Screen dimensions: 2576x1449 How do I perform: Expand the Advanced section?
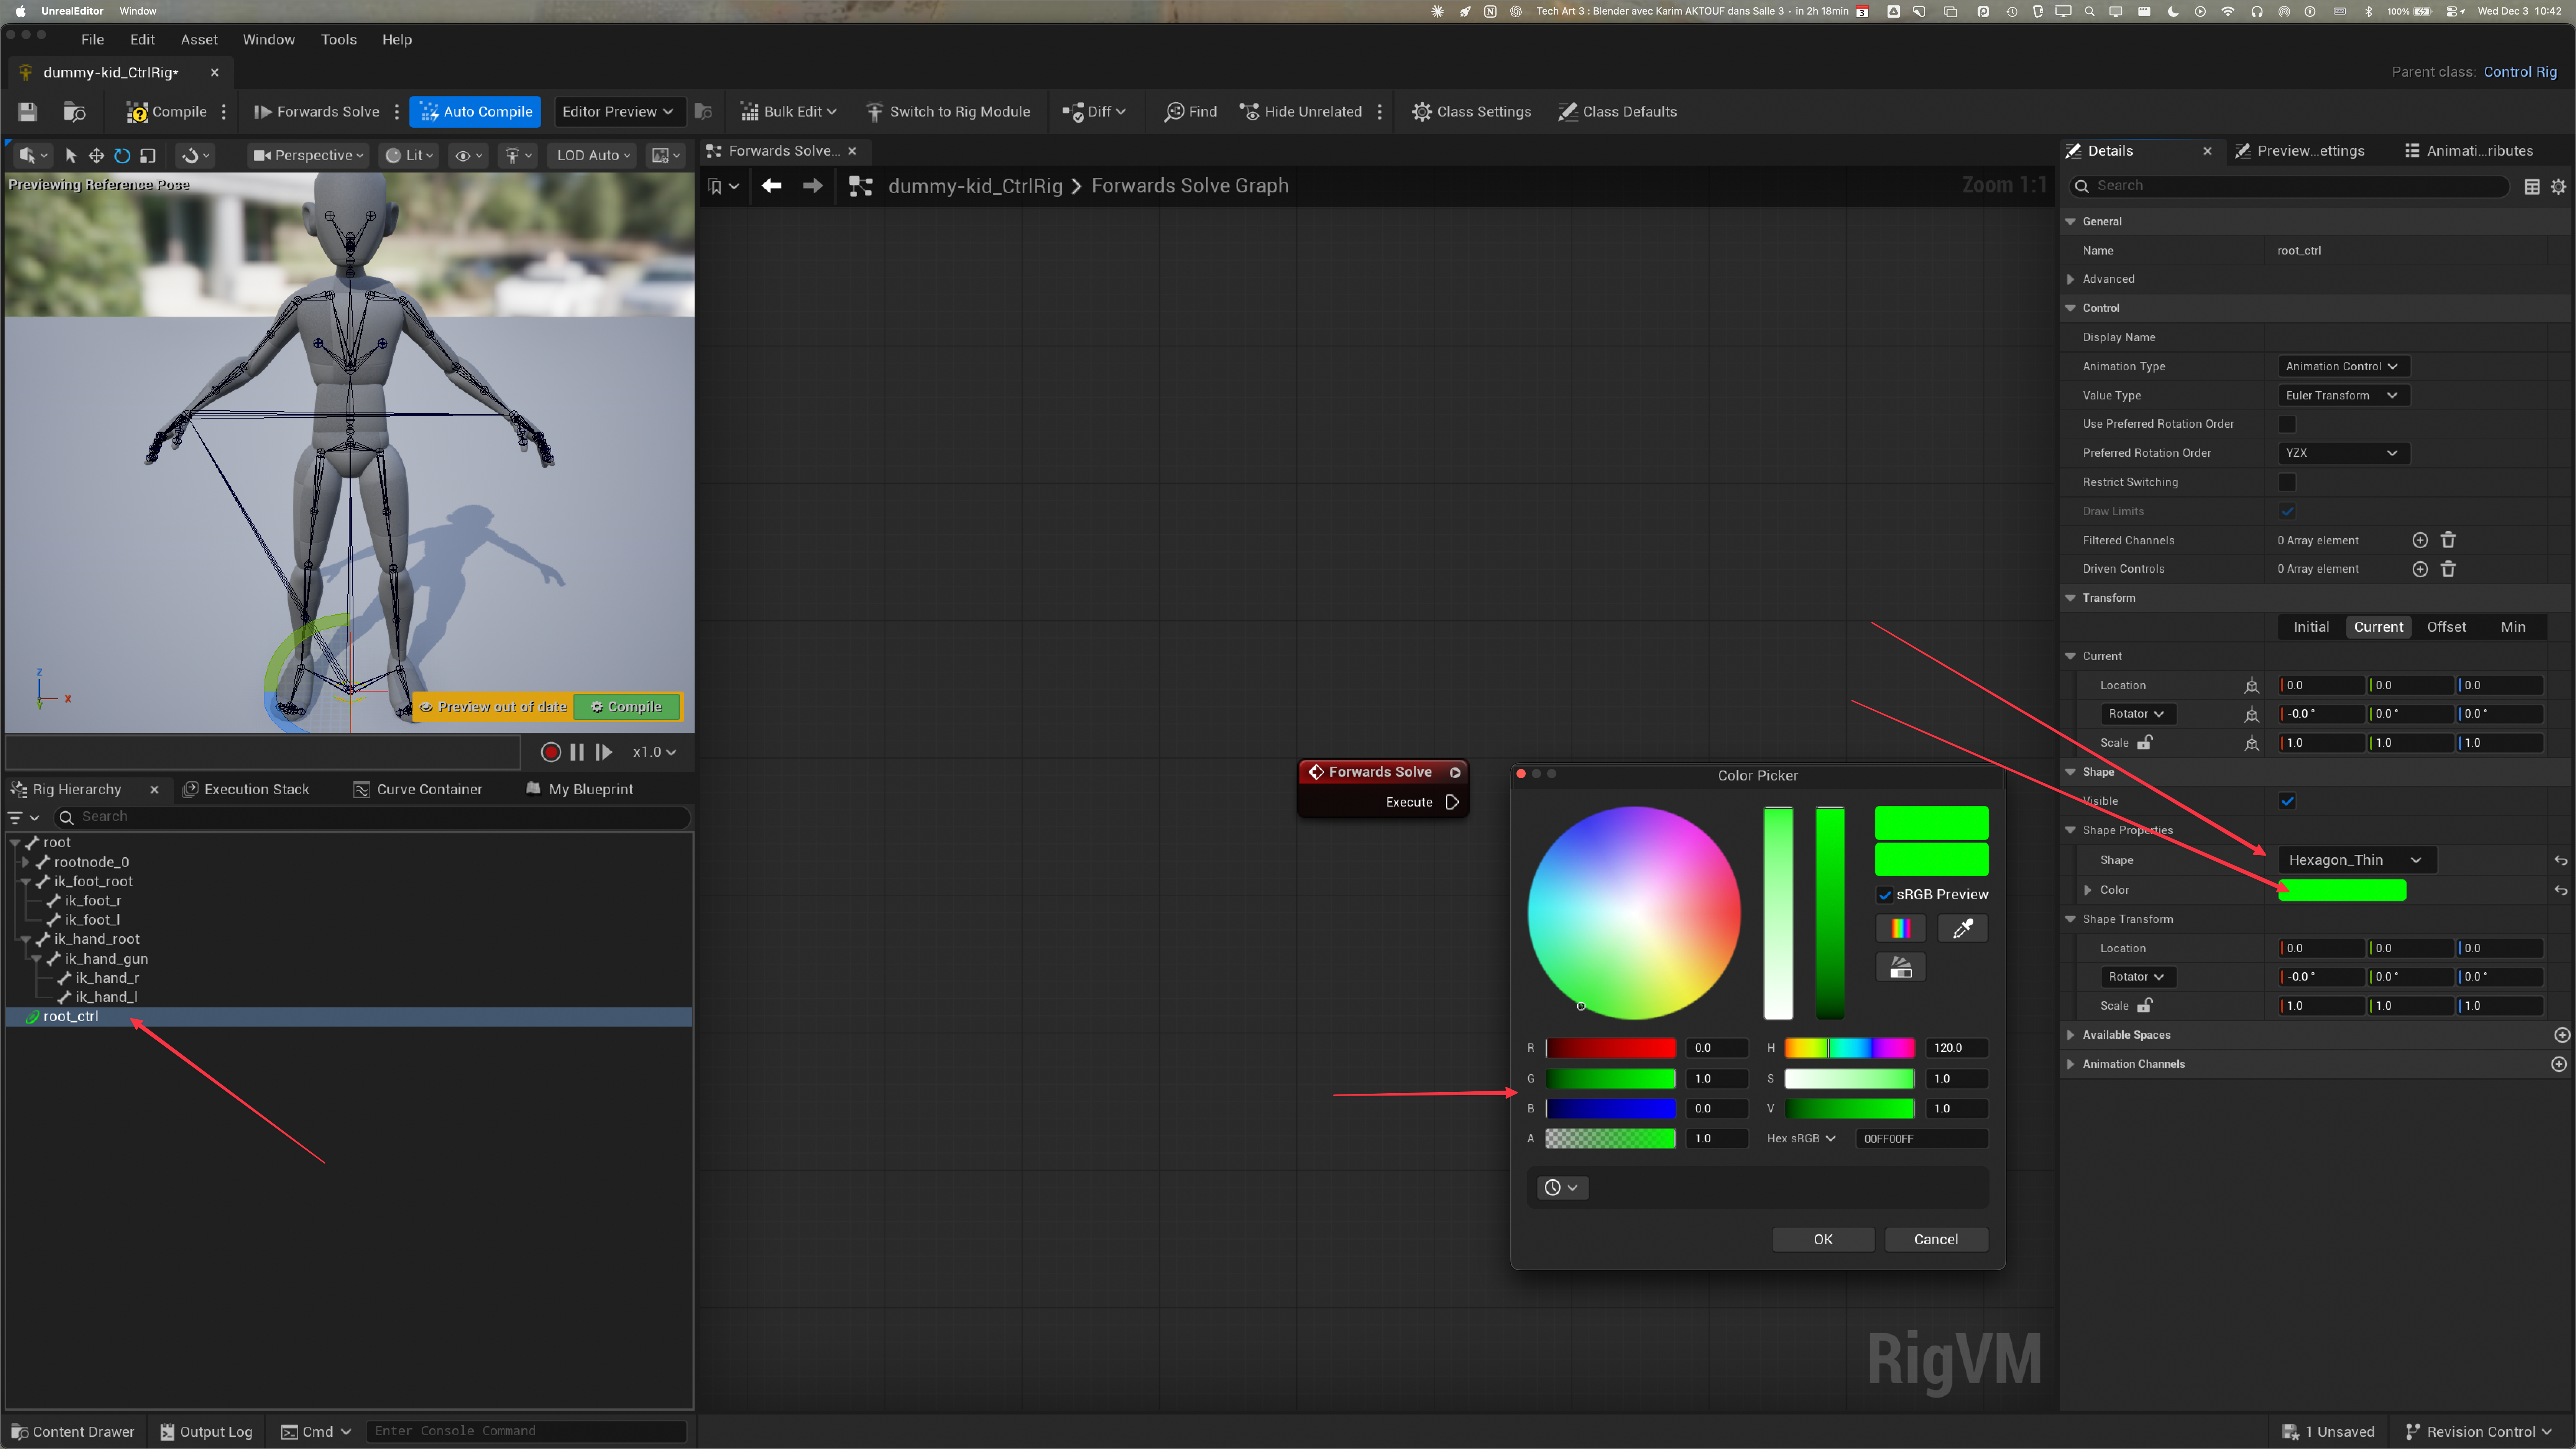click(x=2070, y=279)
